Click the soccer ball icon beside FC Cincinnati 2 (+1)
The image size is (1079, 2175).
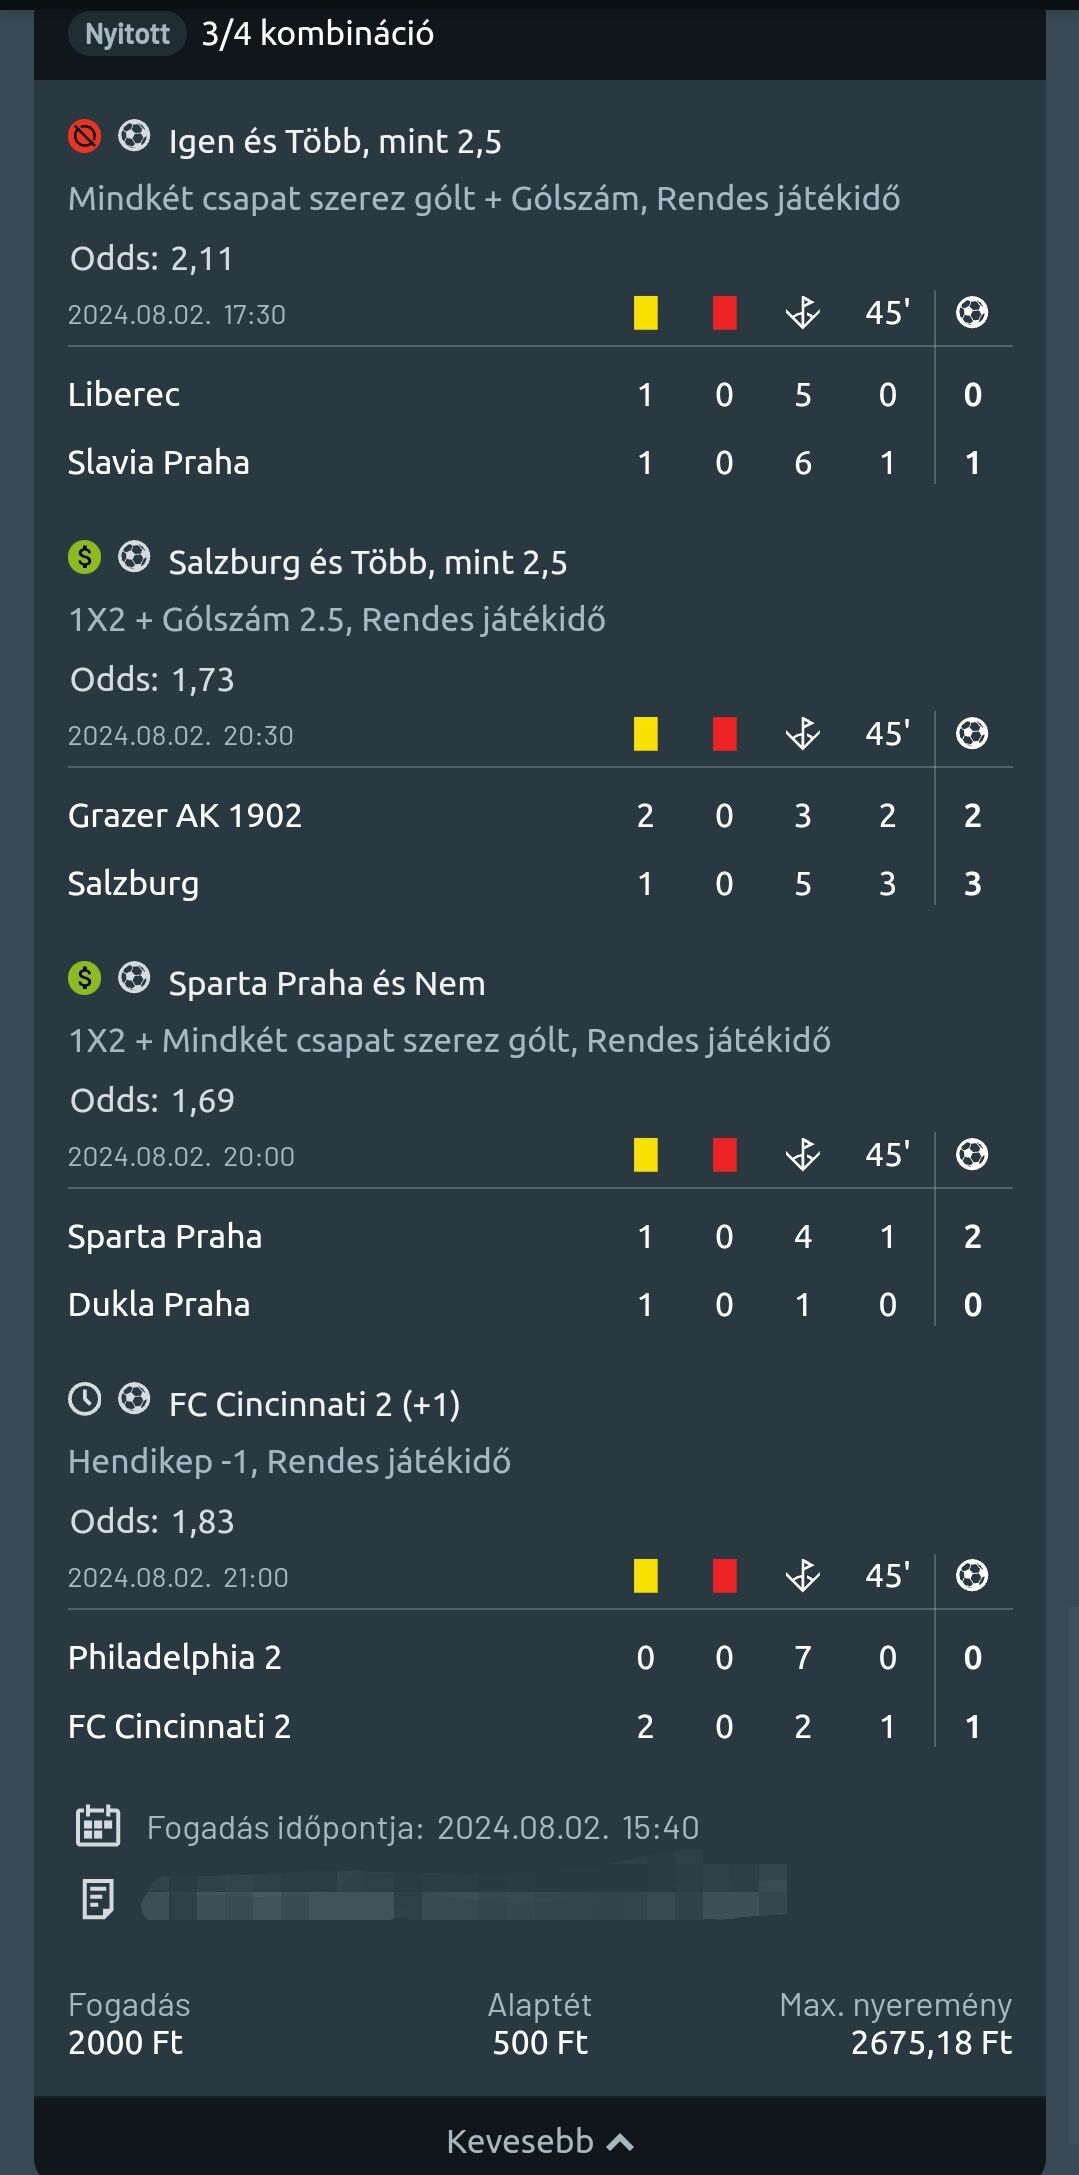click(x=134, y=1399)
